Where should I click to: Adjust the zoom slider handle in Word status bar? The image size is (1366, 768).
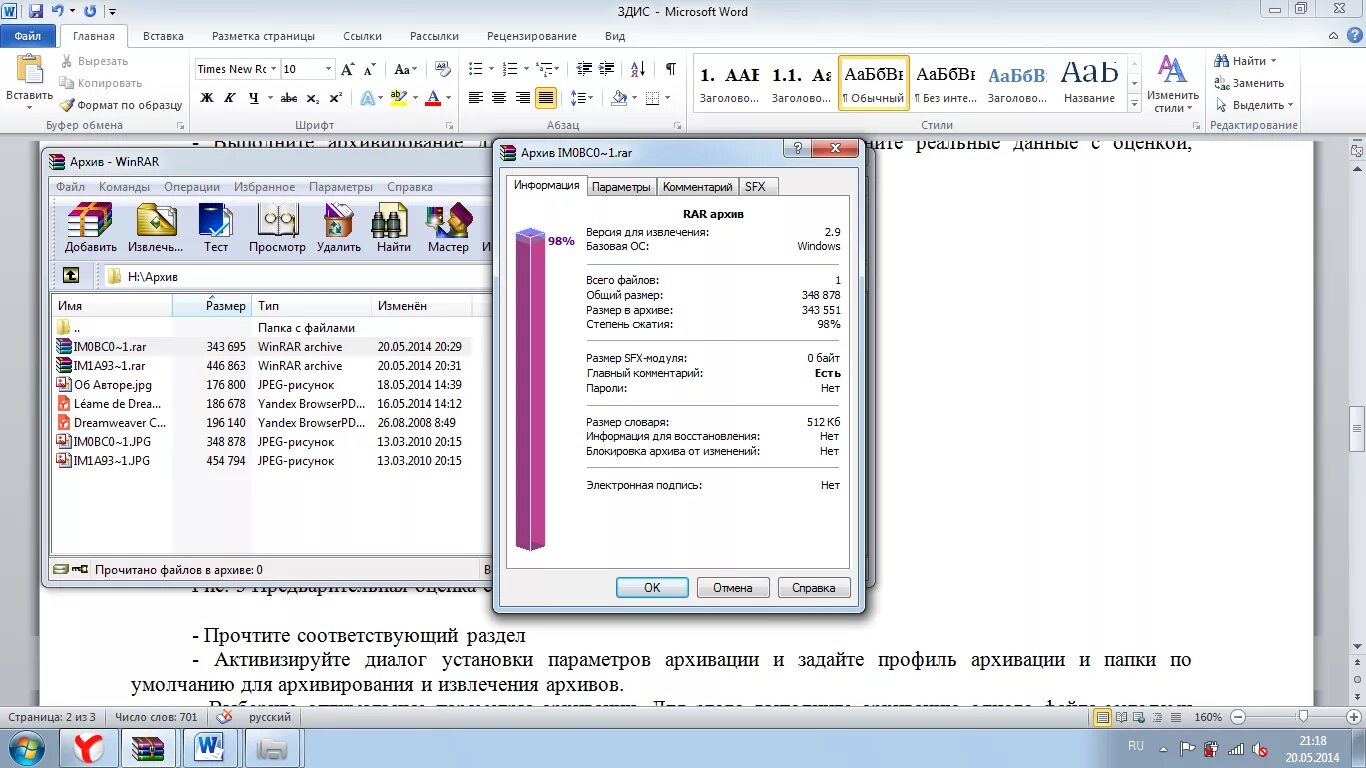click(1303, 717)
